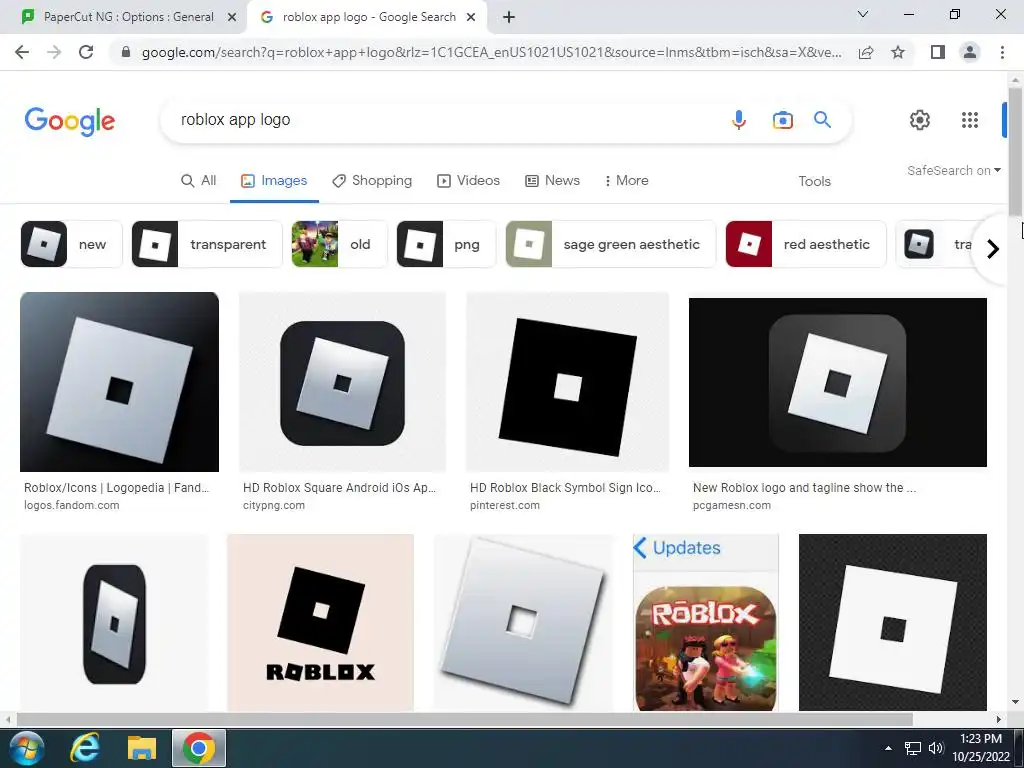Bookmark this page with the star

tap(898, 52)
